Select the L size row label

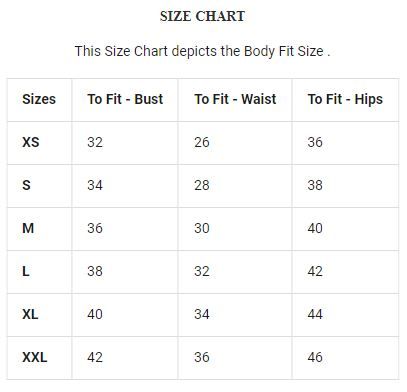point(26,271)
